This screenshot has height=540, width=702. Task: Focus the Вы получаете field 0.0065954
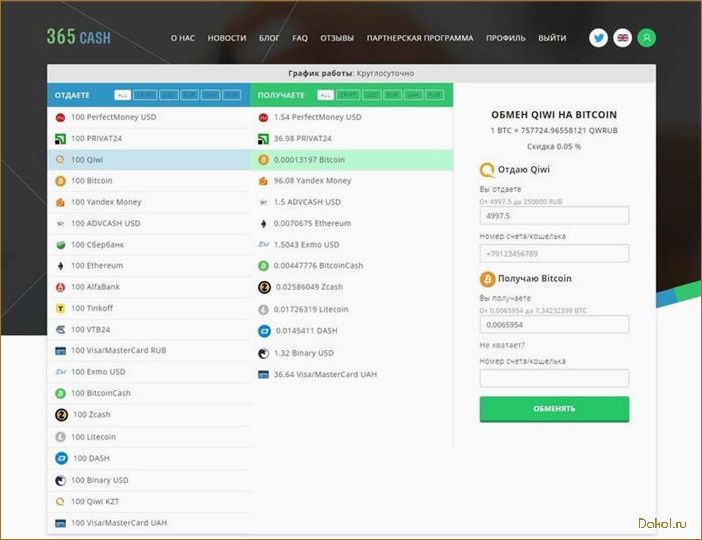pyautogui.click(x=554, y=325)
